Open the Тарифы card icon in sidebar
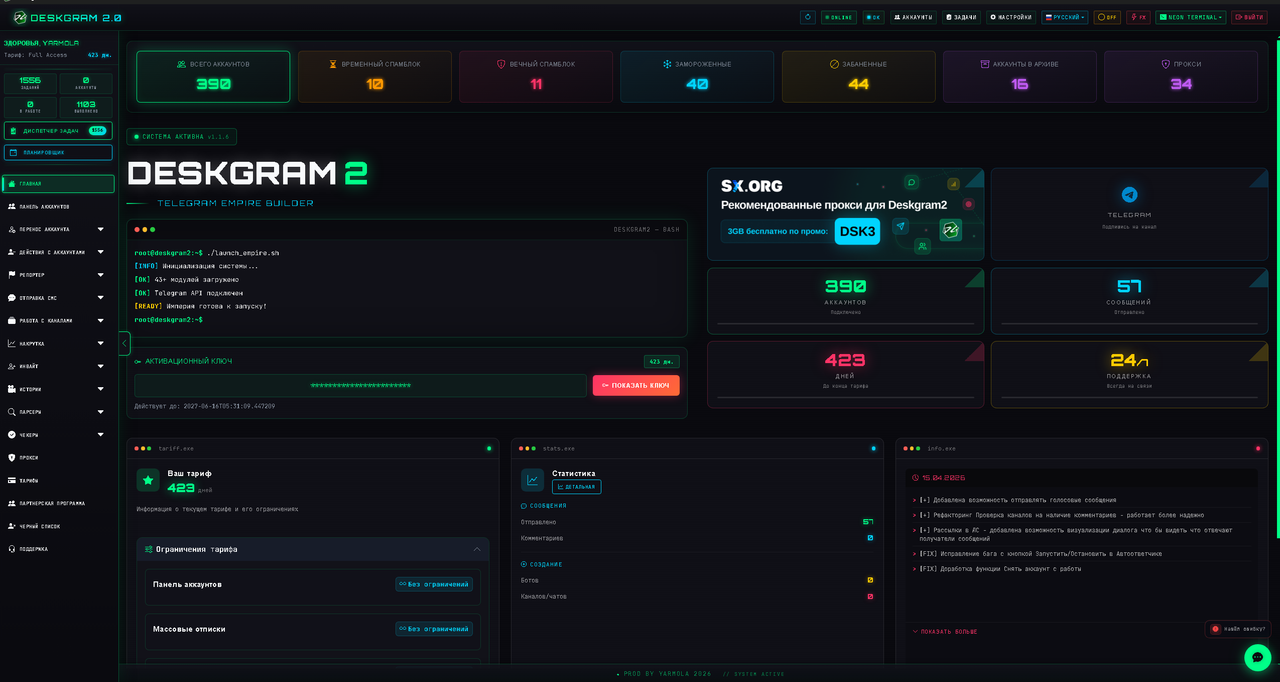 11,480
